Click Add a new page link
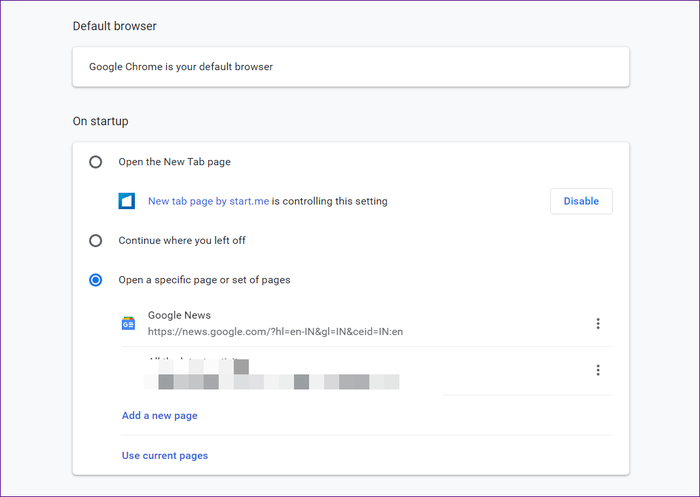 (159, 416)
